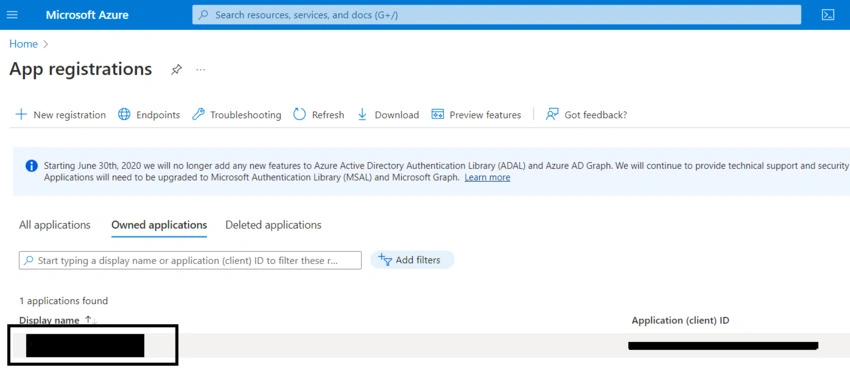This screenshot has width=850, height=384.
Task: Click the plus icon for New registration
Action: 21,114
